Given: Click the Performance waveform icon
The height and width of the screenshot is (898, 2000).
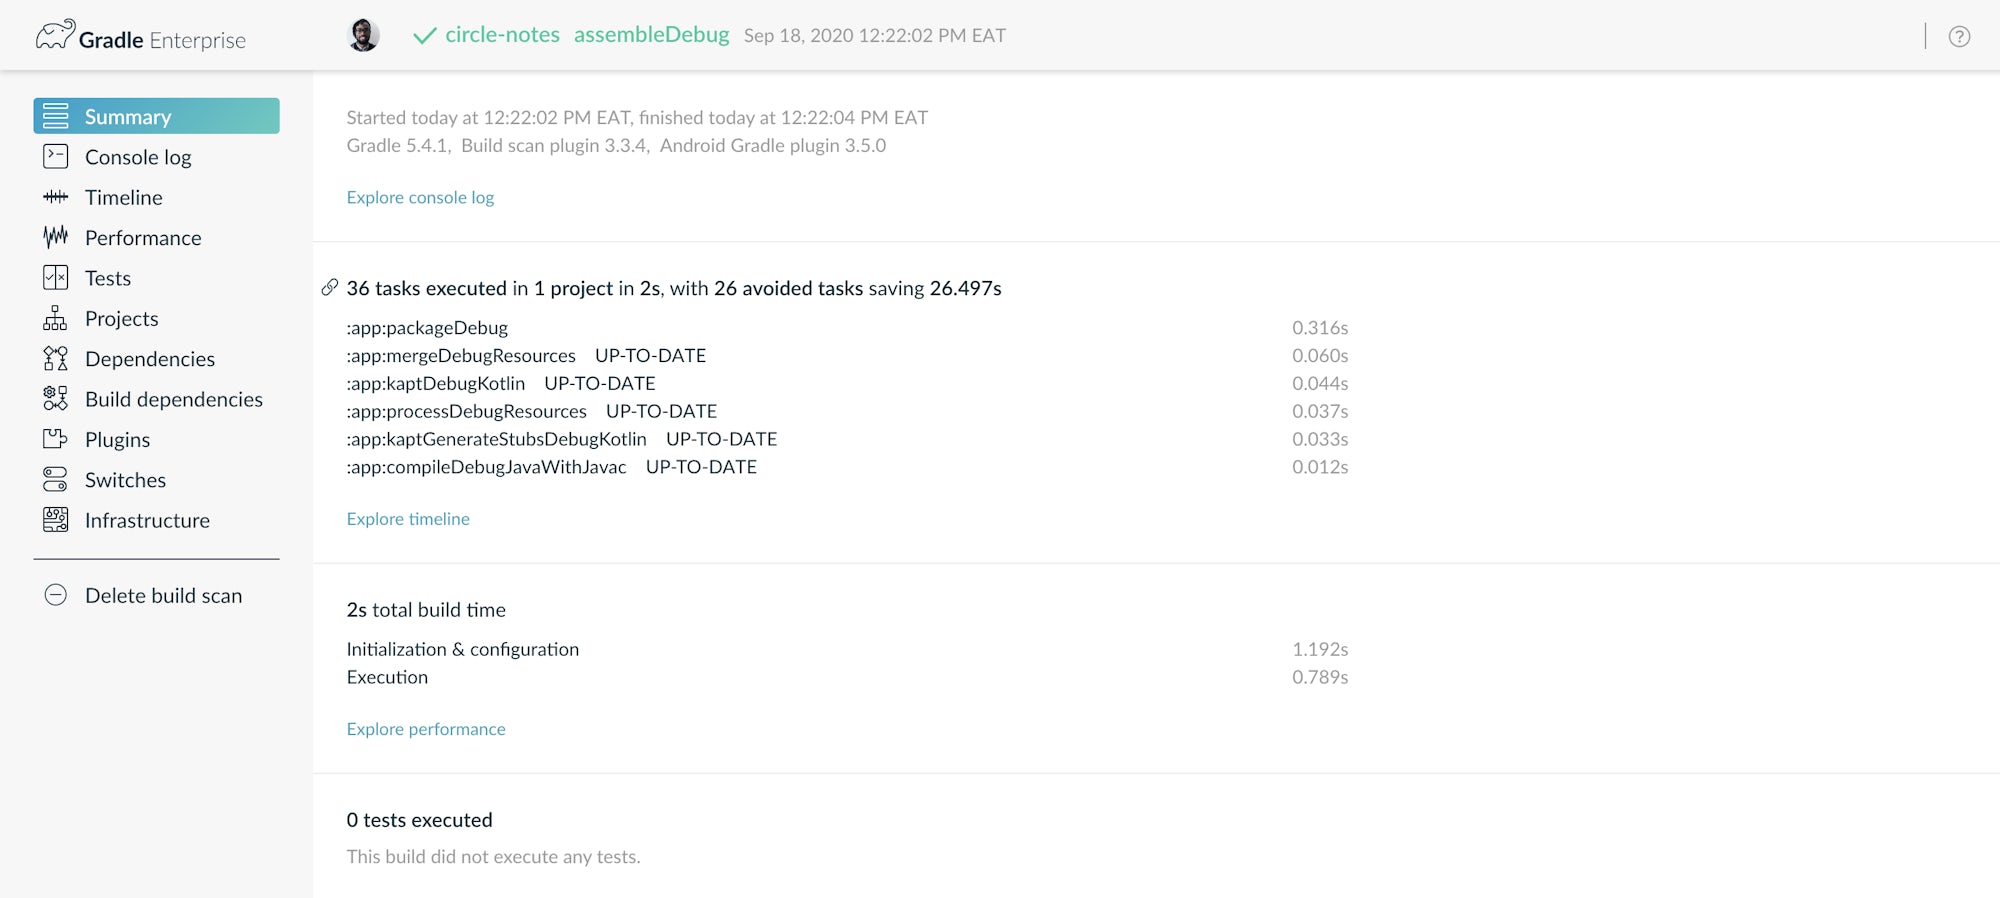Looking at the screenshot, I should coord(56,237).
